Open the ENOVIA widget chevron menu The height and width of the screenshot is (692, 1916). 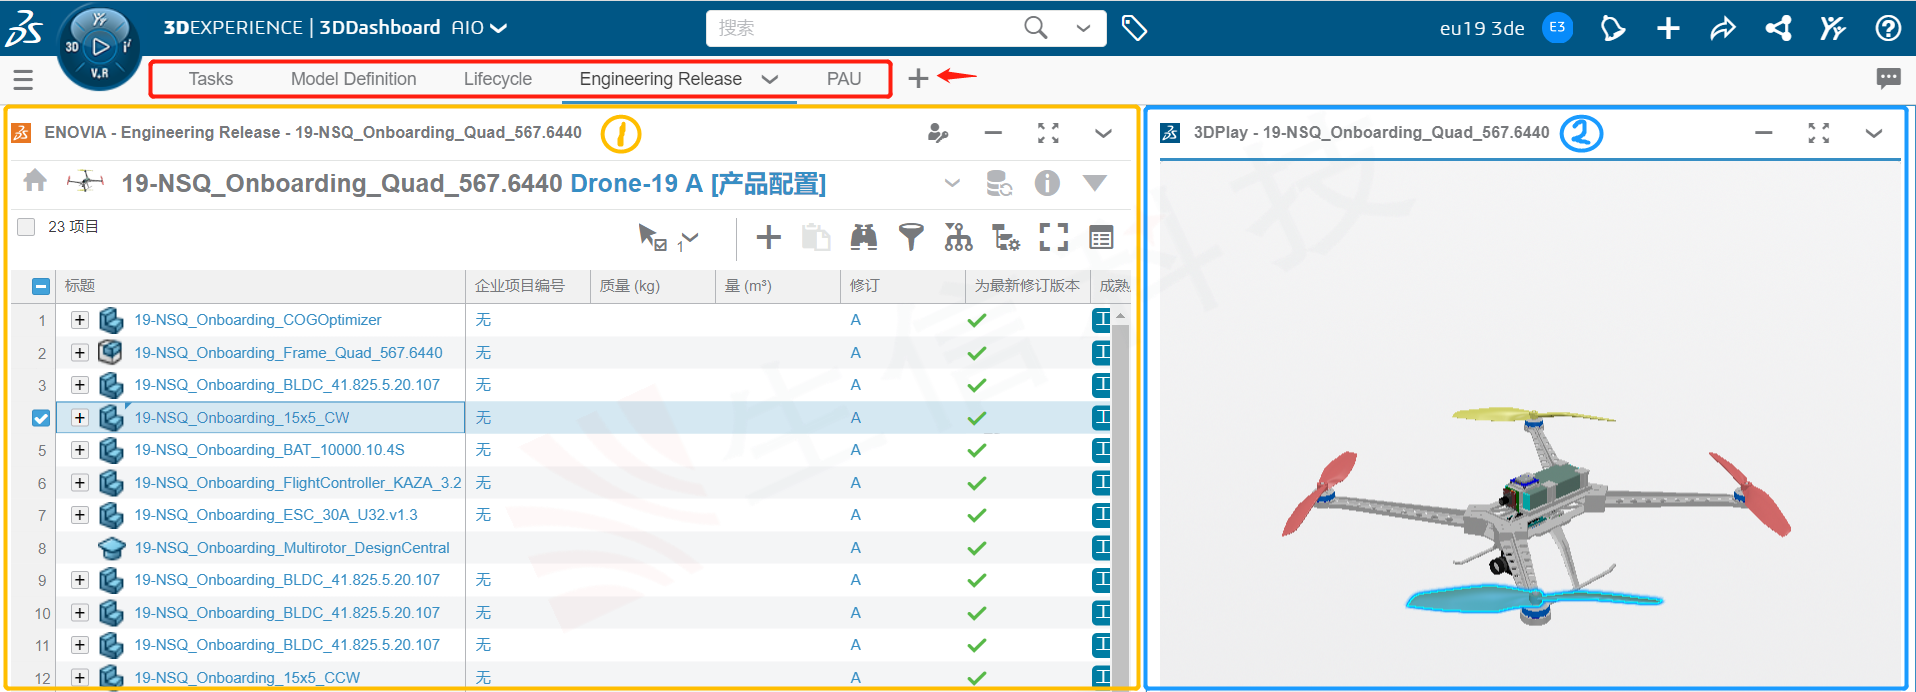click(x=1103, y=133)
